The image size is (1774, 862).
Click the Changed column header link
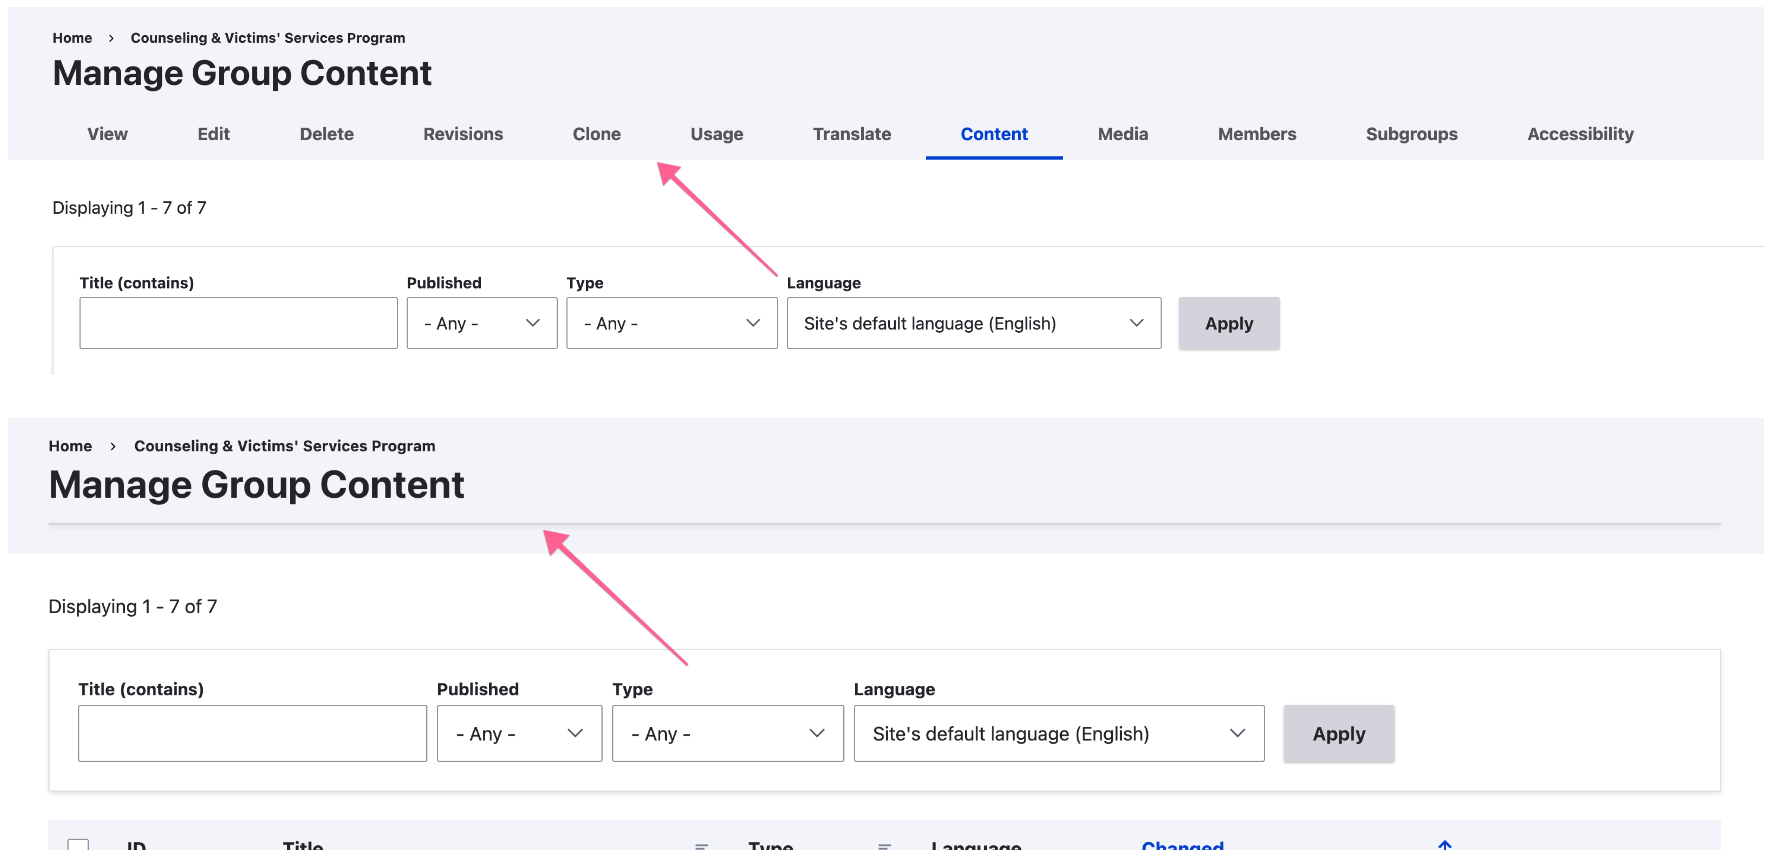[x=1182, y=846]
